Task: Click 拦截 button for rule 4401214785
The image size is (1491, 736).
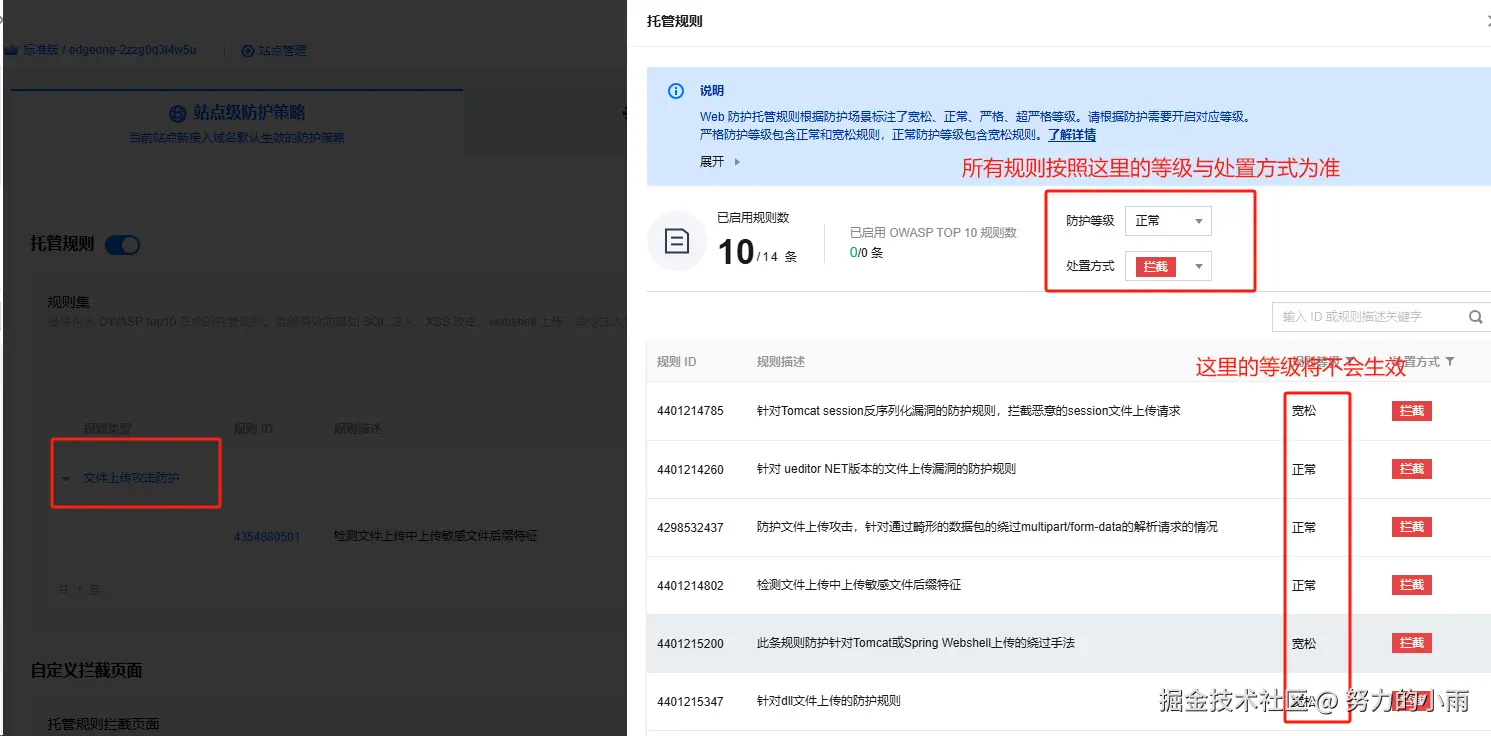Action: tap(1411, 411)
